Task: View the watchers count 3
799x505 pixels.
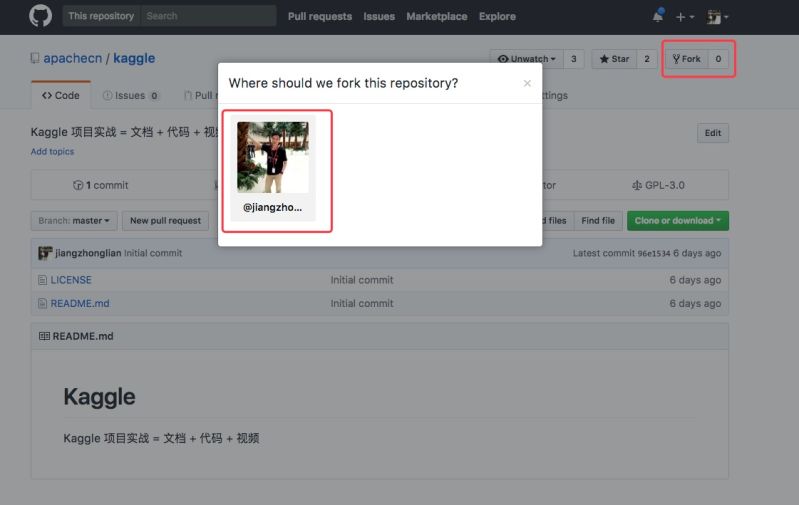Action: point(574,59)
